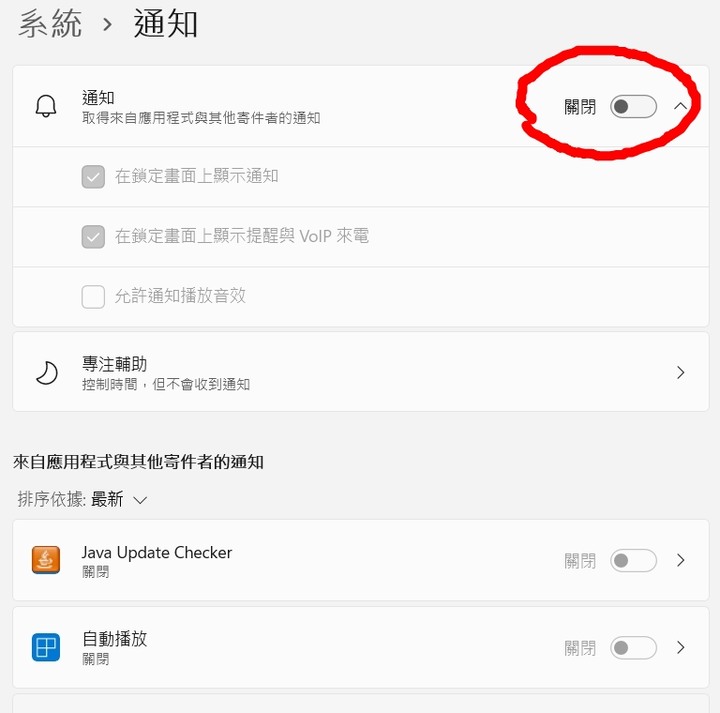The height and width of the screenshot is (713, 720).
Task: Expand Java Update Checker details chevron
Action: pos(681,560)
